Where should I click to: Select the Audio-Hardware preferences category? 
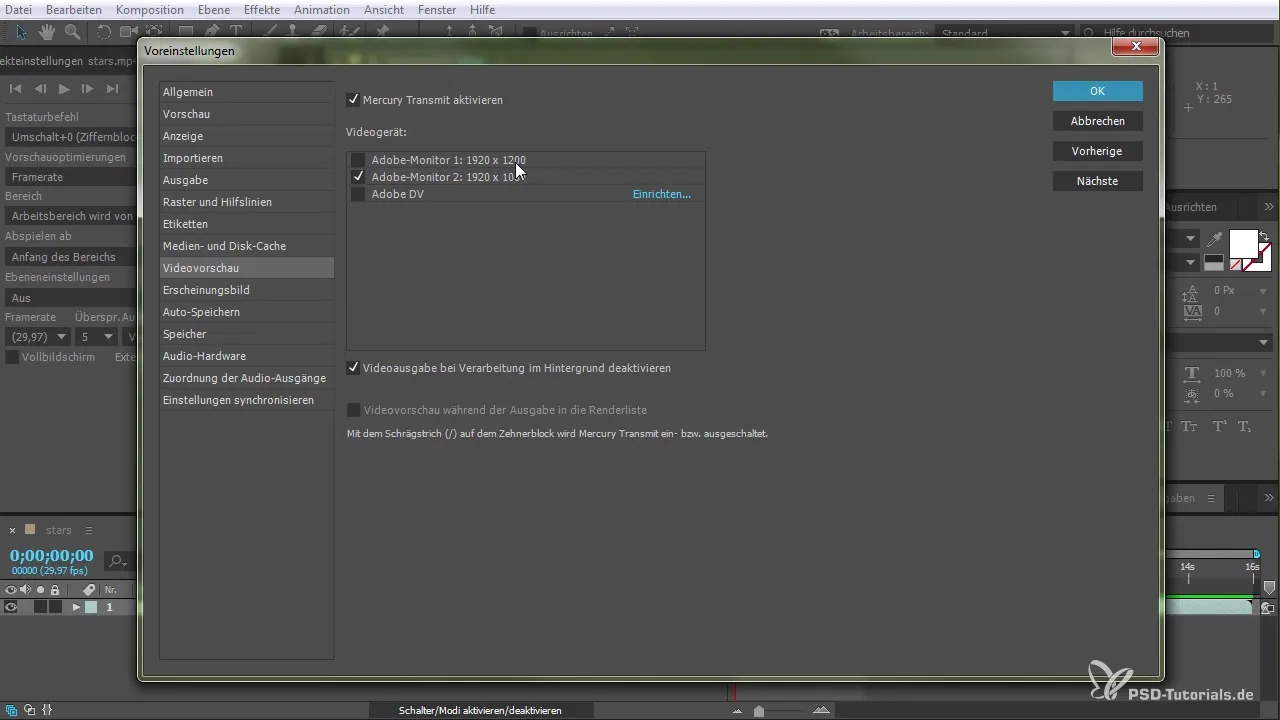(x=247, y=356)
